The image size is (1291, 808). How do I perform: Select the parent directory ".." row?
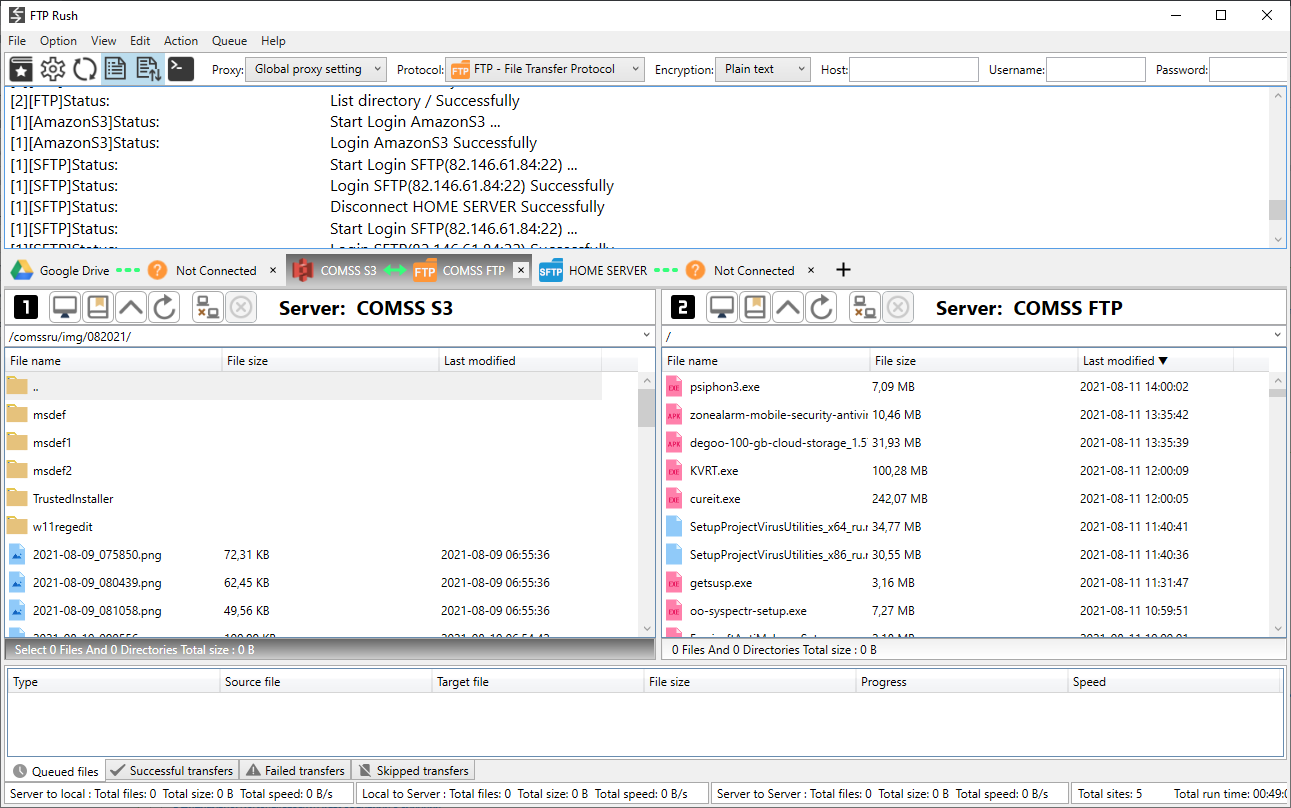tap(304, 386)
